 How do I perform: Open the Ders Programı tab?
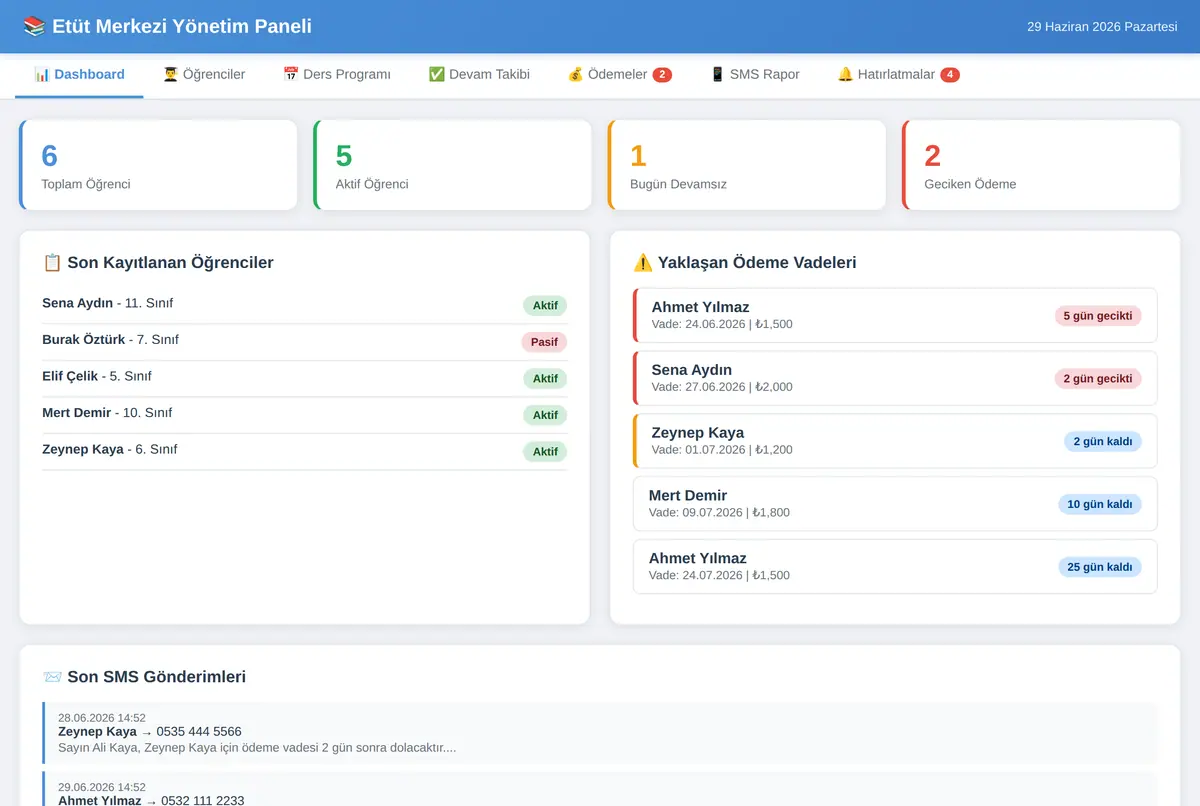point(337,75)
